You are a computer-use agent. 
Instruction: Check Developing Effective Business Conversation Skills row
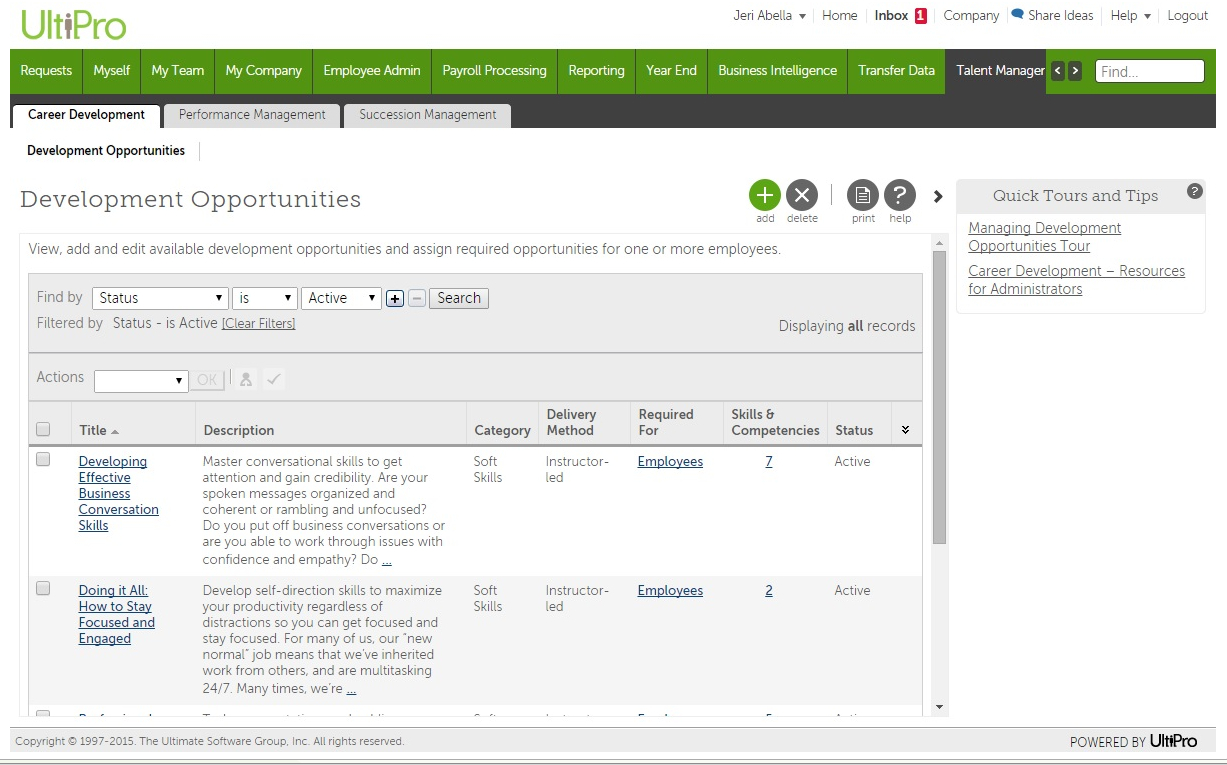click(43, 460)
